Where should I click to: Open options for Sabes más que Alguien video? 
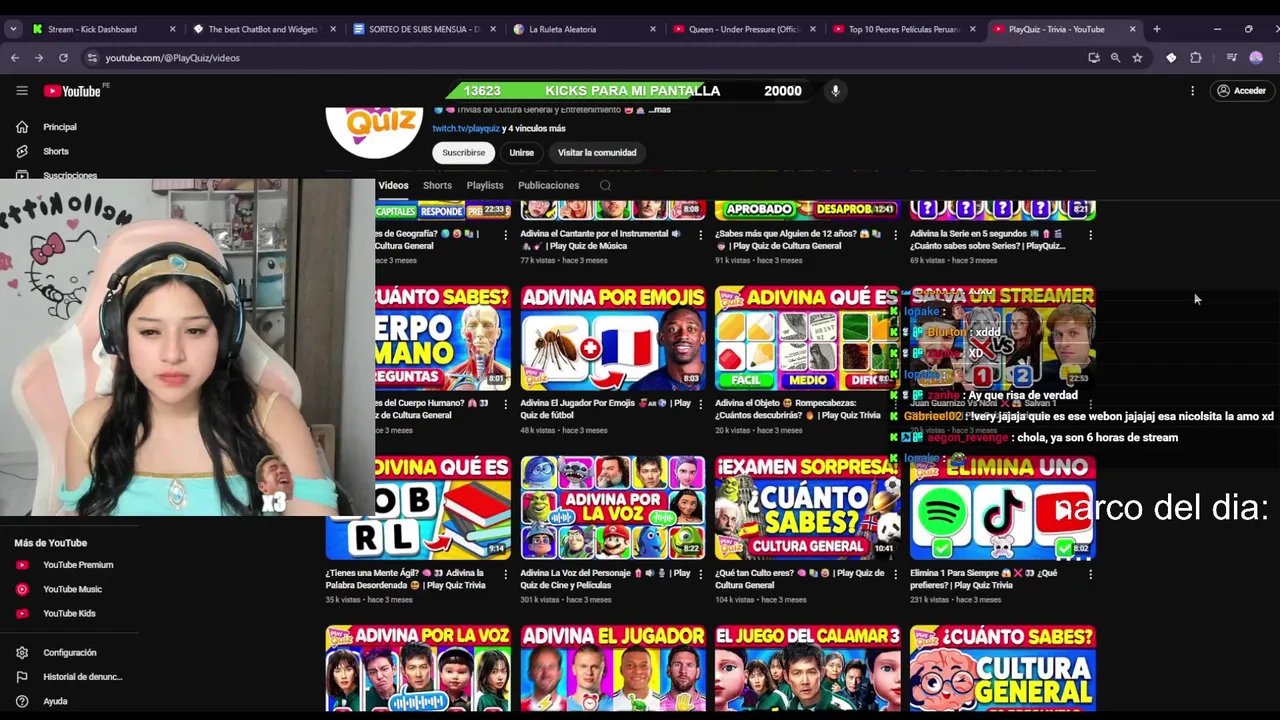[x=895, y=235]
